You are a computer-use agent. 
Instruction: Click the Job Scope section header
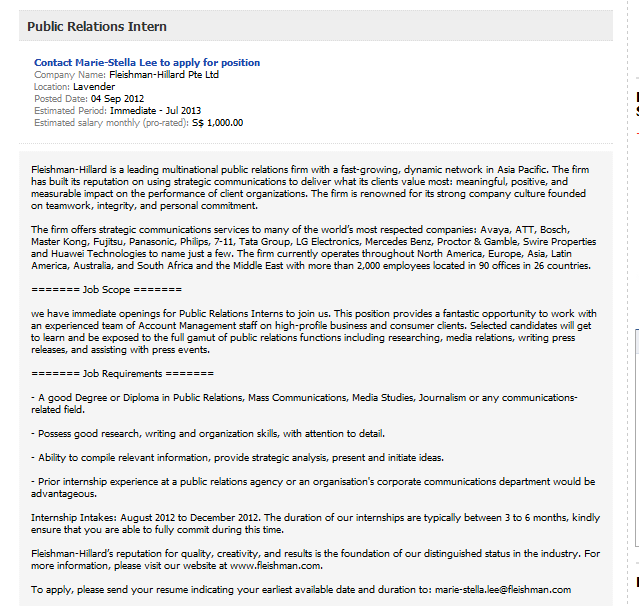pyautogui.click(x=106, y=290)
